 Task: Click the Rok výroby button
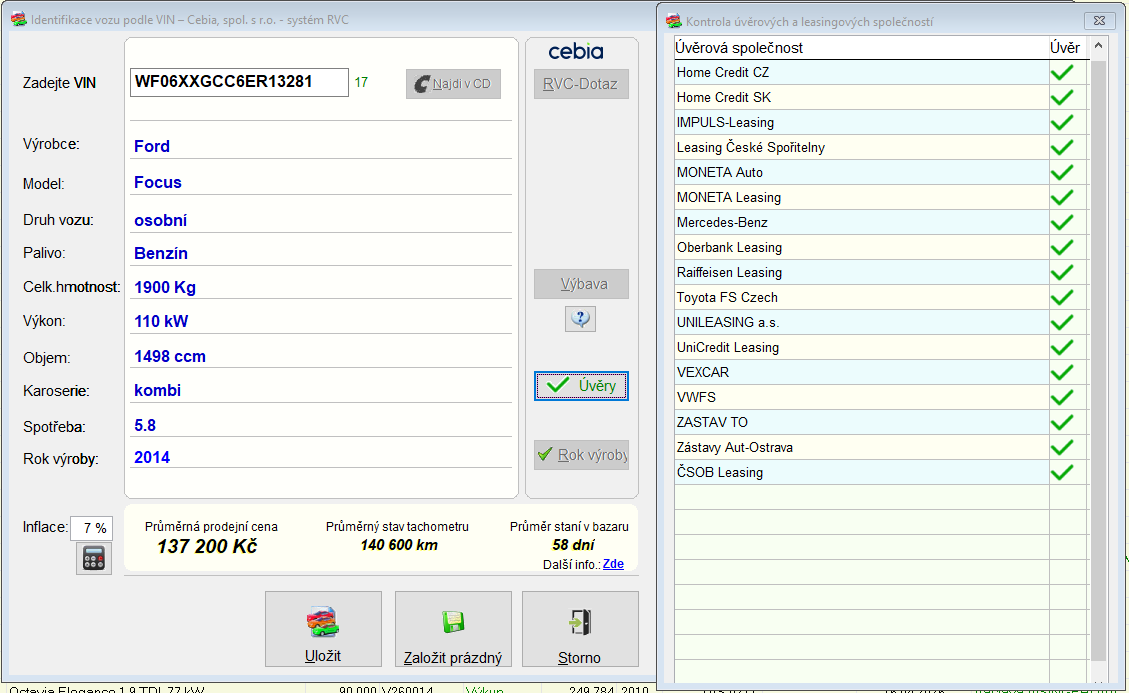click(x=581, y=455)
